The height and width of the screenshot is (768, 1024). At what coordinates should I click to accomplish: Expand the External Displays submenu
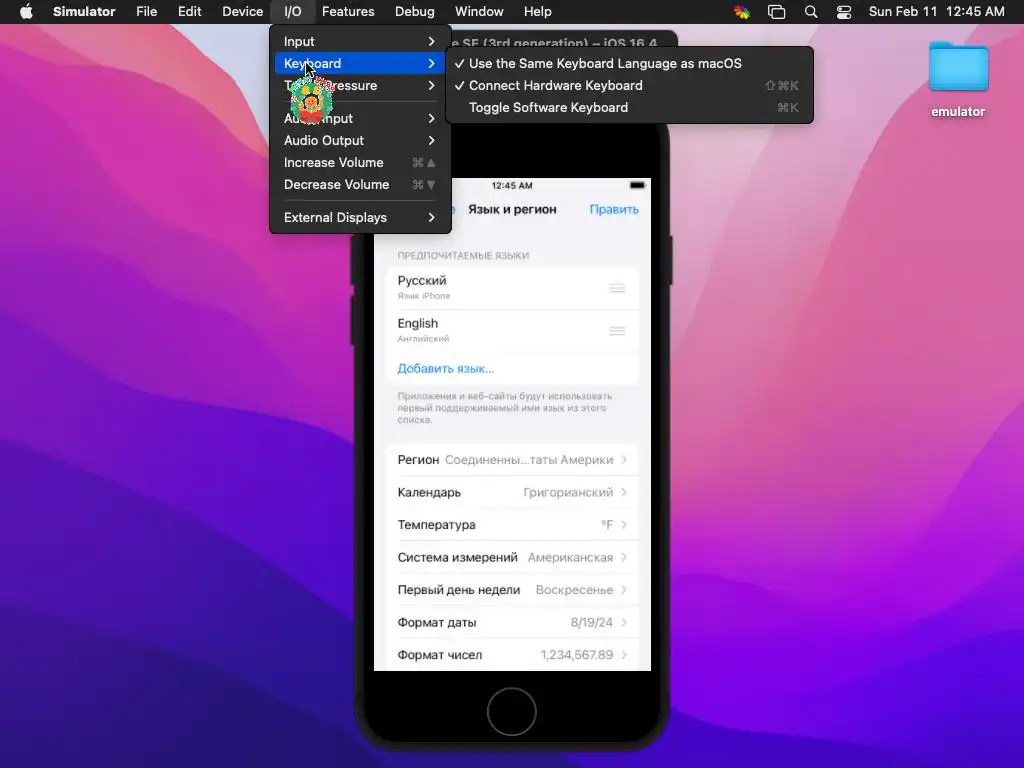point(360,217)
